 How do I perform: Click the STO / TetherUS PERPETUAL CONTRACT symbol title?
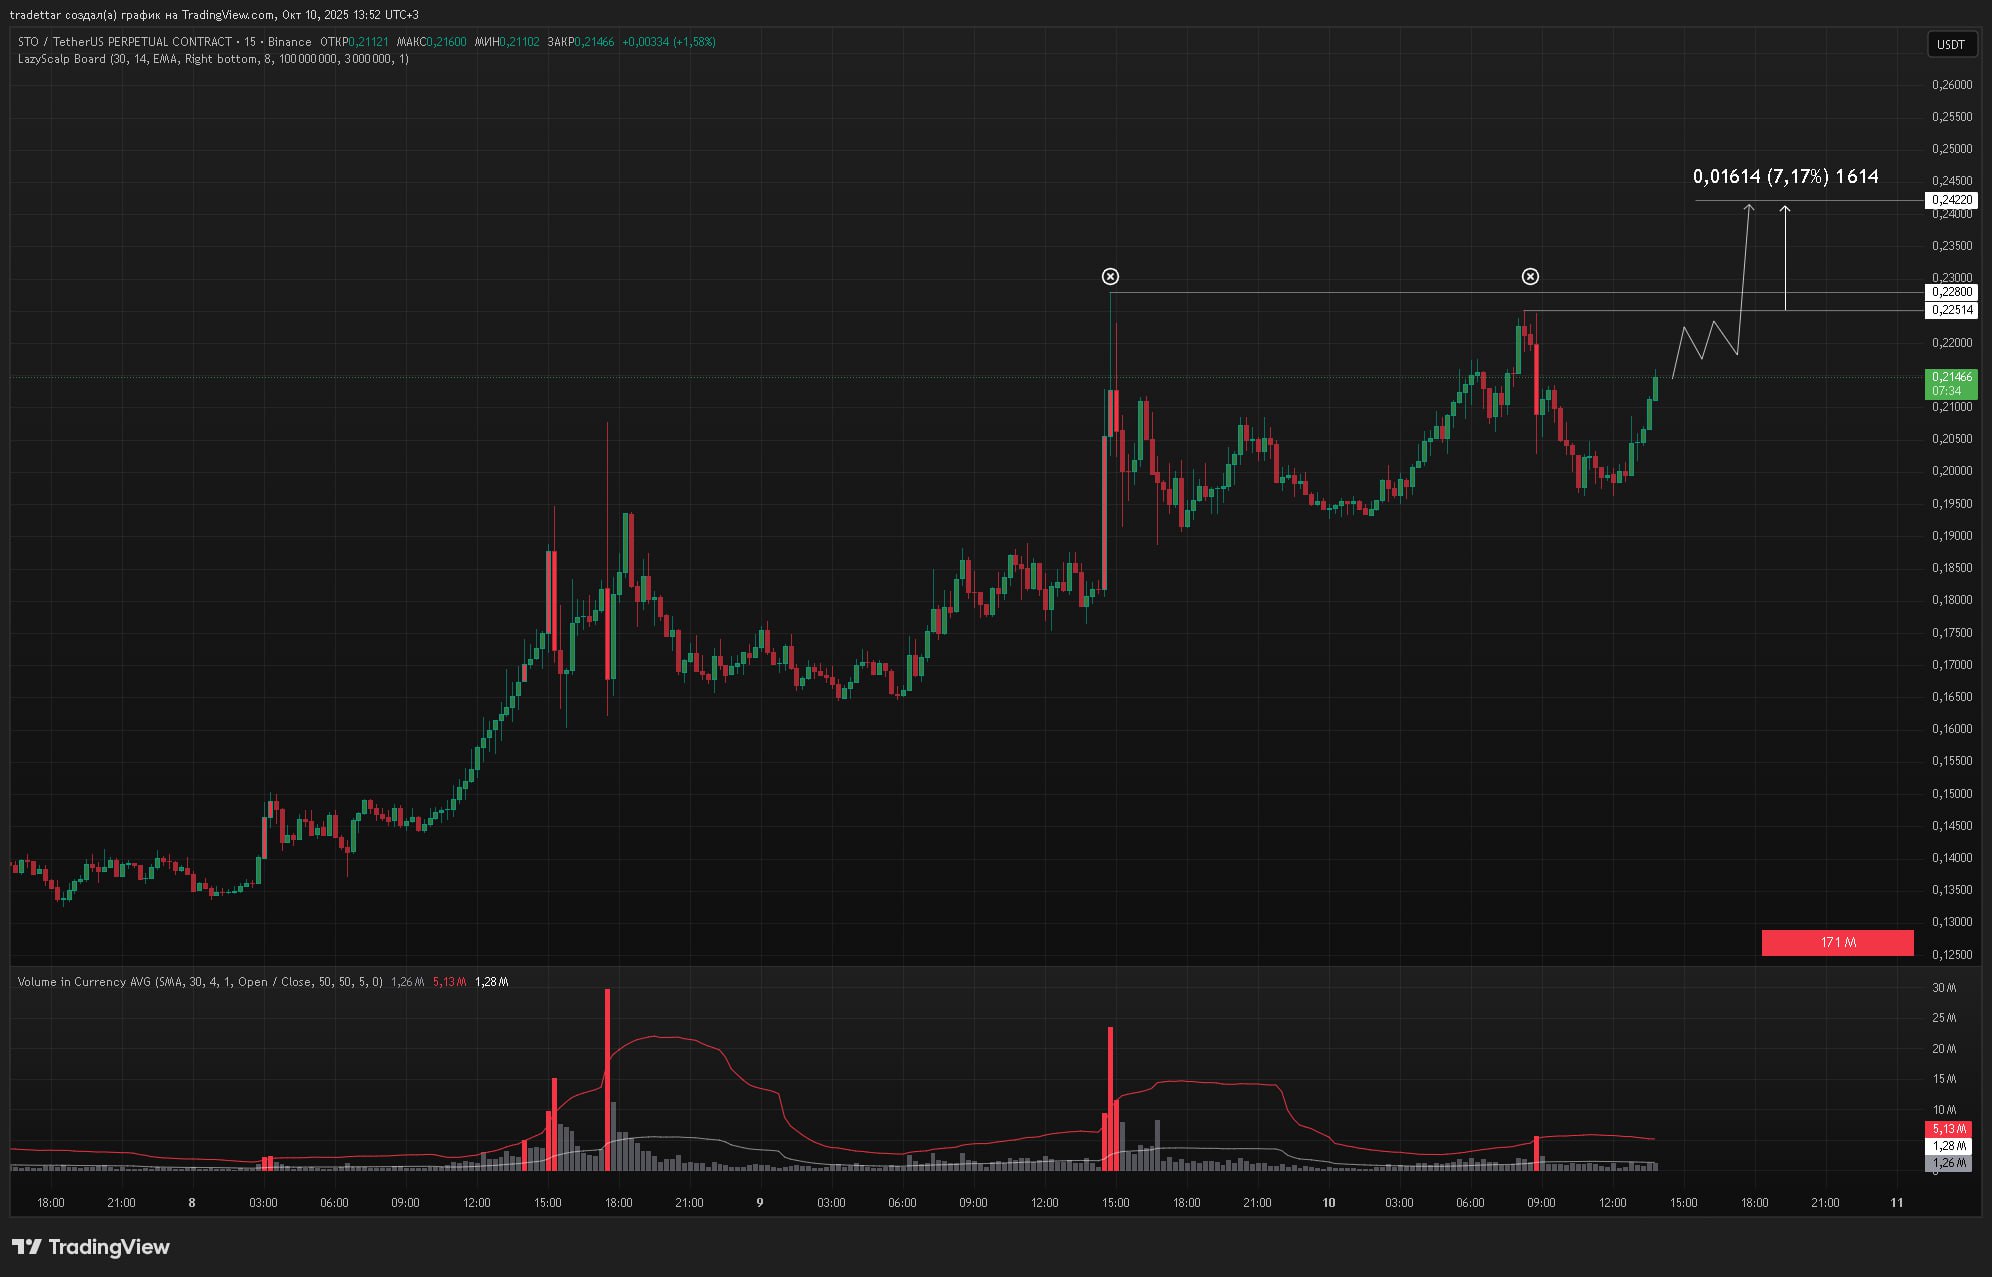coord(125,42)
